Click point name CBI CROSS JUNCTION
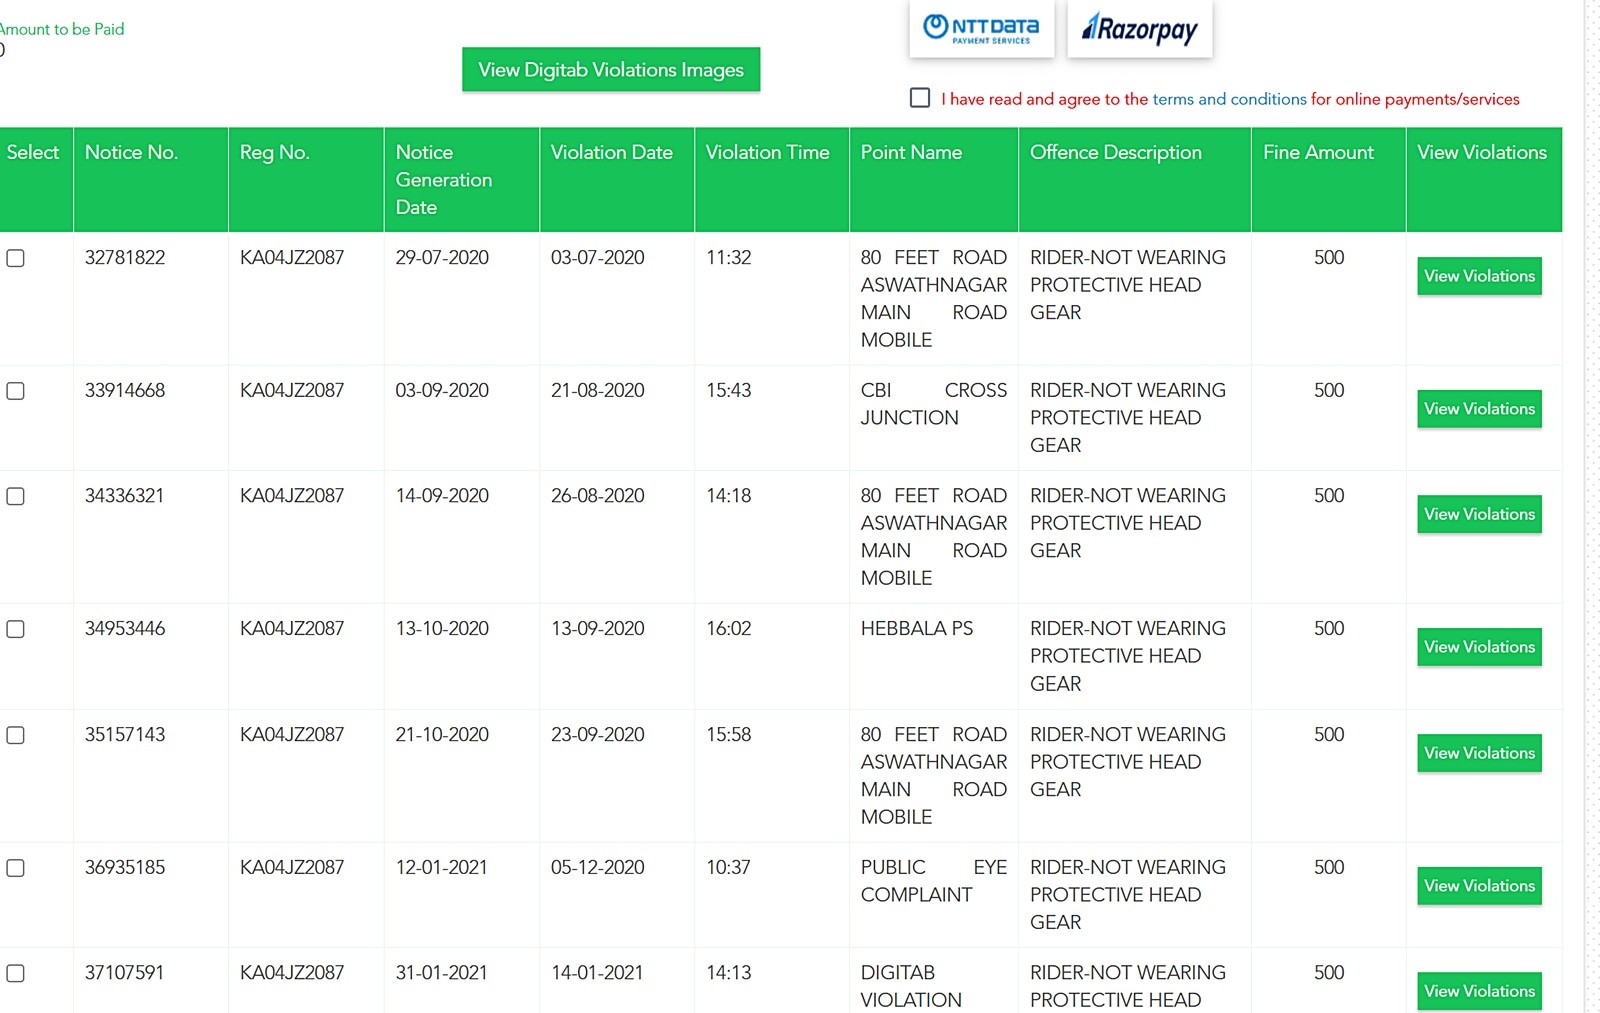 coord(934,404)
